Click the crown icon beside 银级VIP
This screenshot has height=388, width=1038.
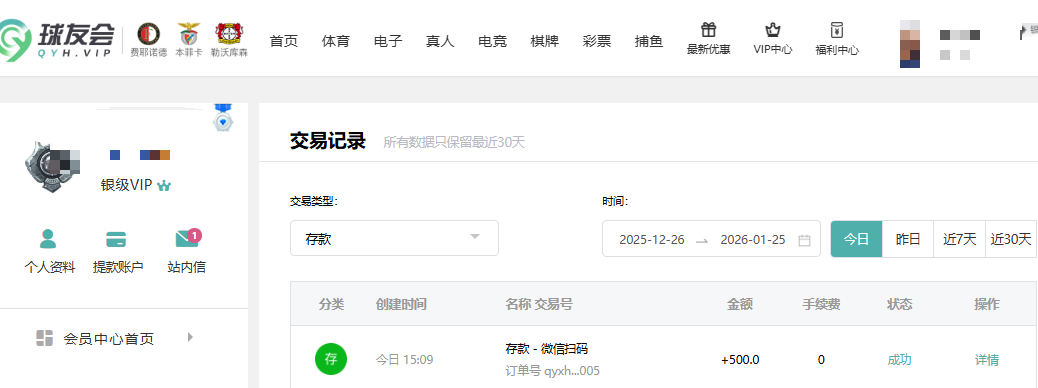coord(164,186)
